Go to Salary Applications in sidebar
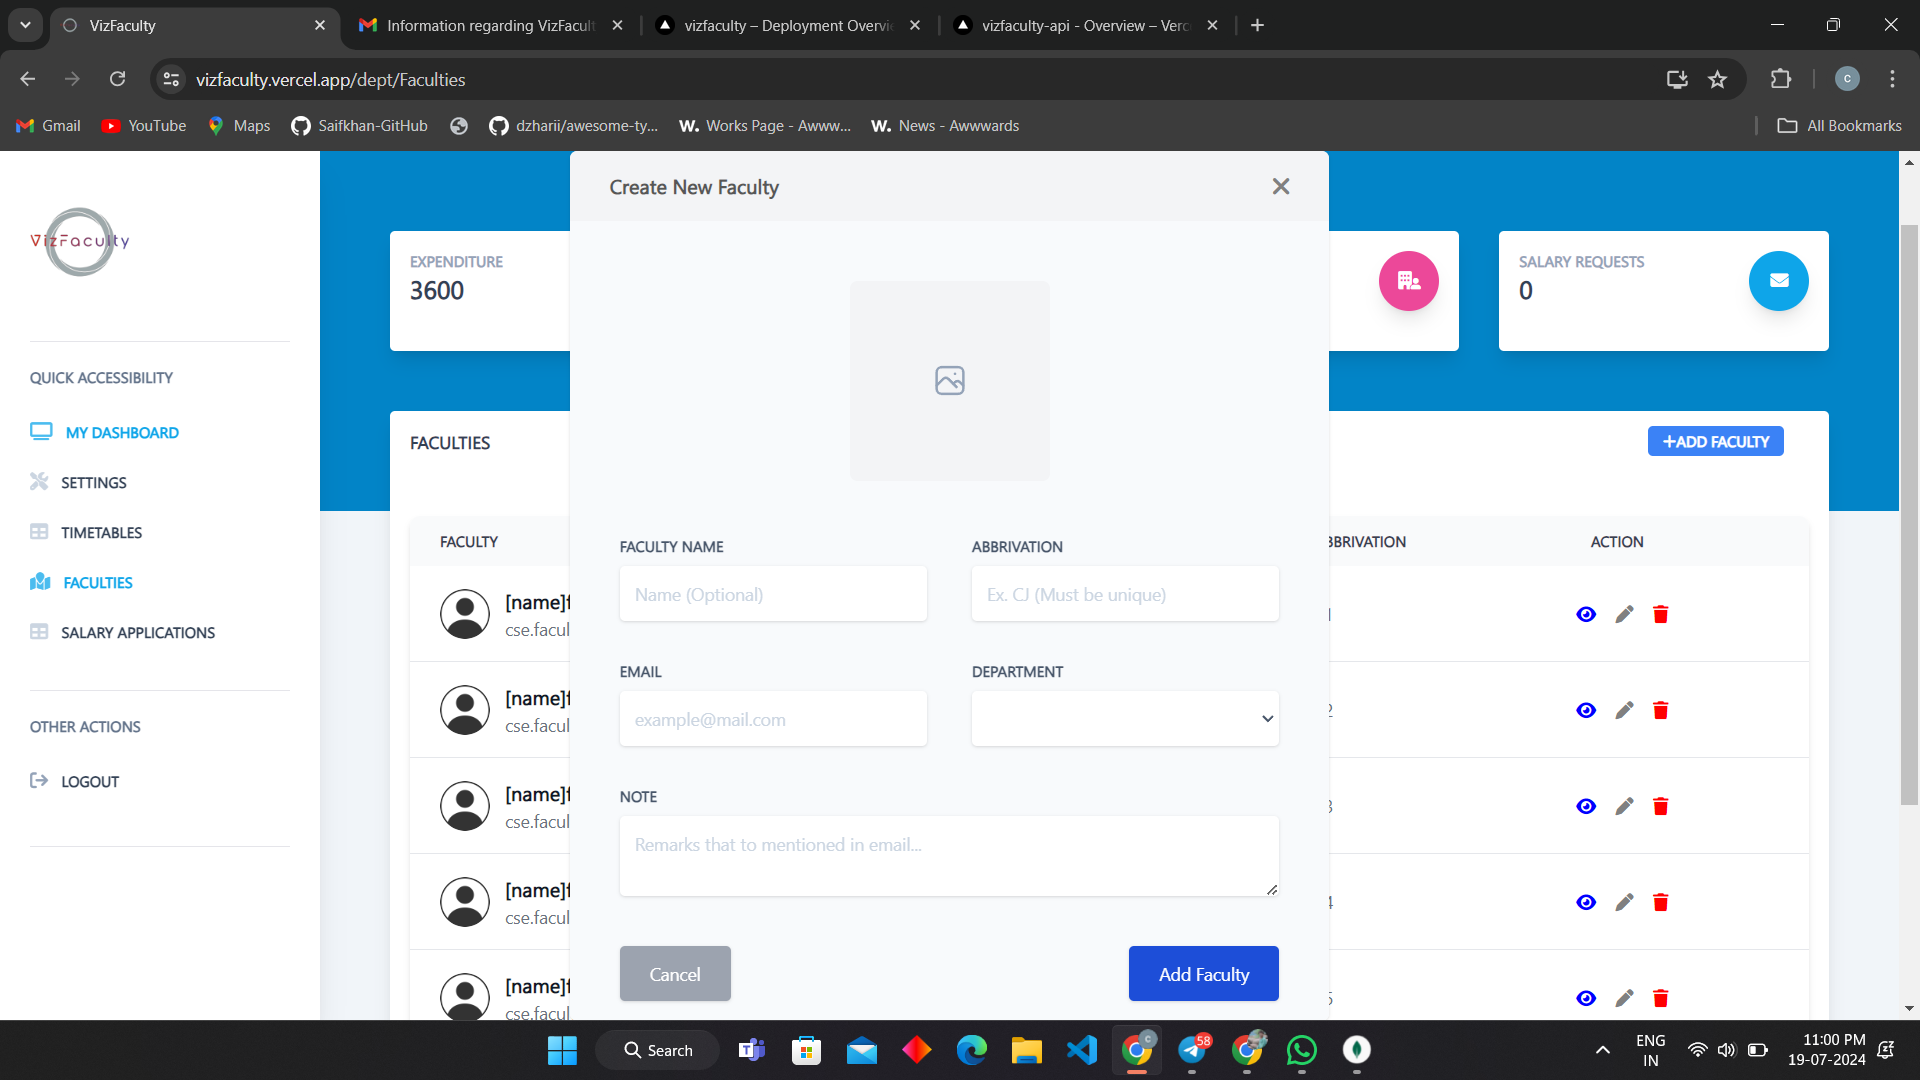1920x1080 pixels. [x=137, y=632]
